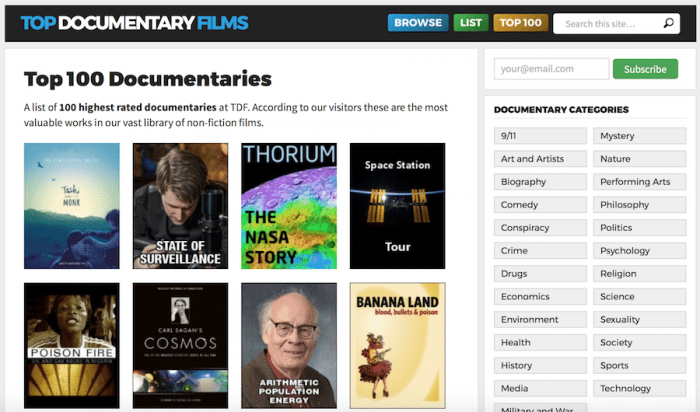Select the Biography category
Viewport: 700px width, 412px height.
[540, 182]
